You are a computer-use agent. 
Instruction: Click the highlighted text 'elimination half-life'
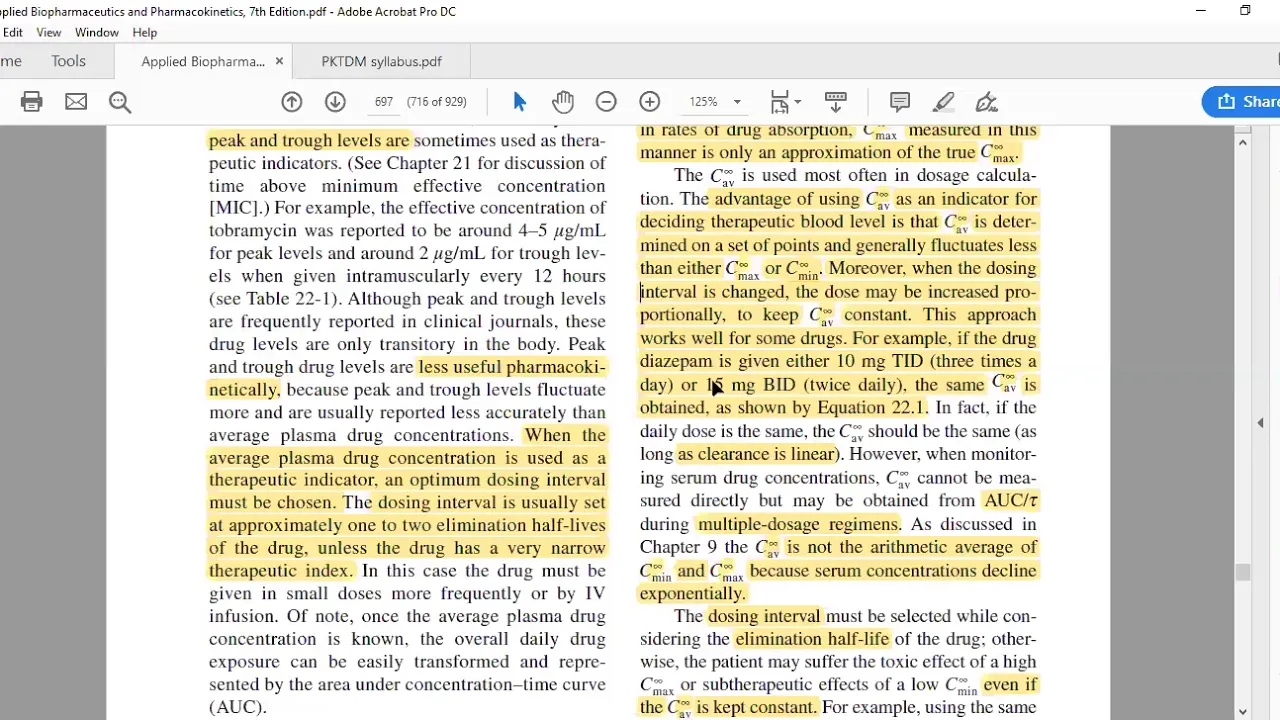812,639
